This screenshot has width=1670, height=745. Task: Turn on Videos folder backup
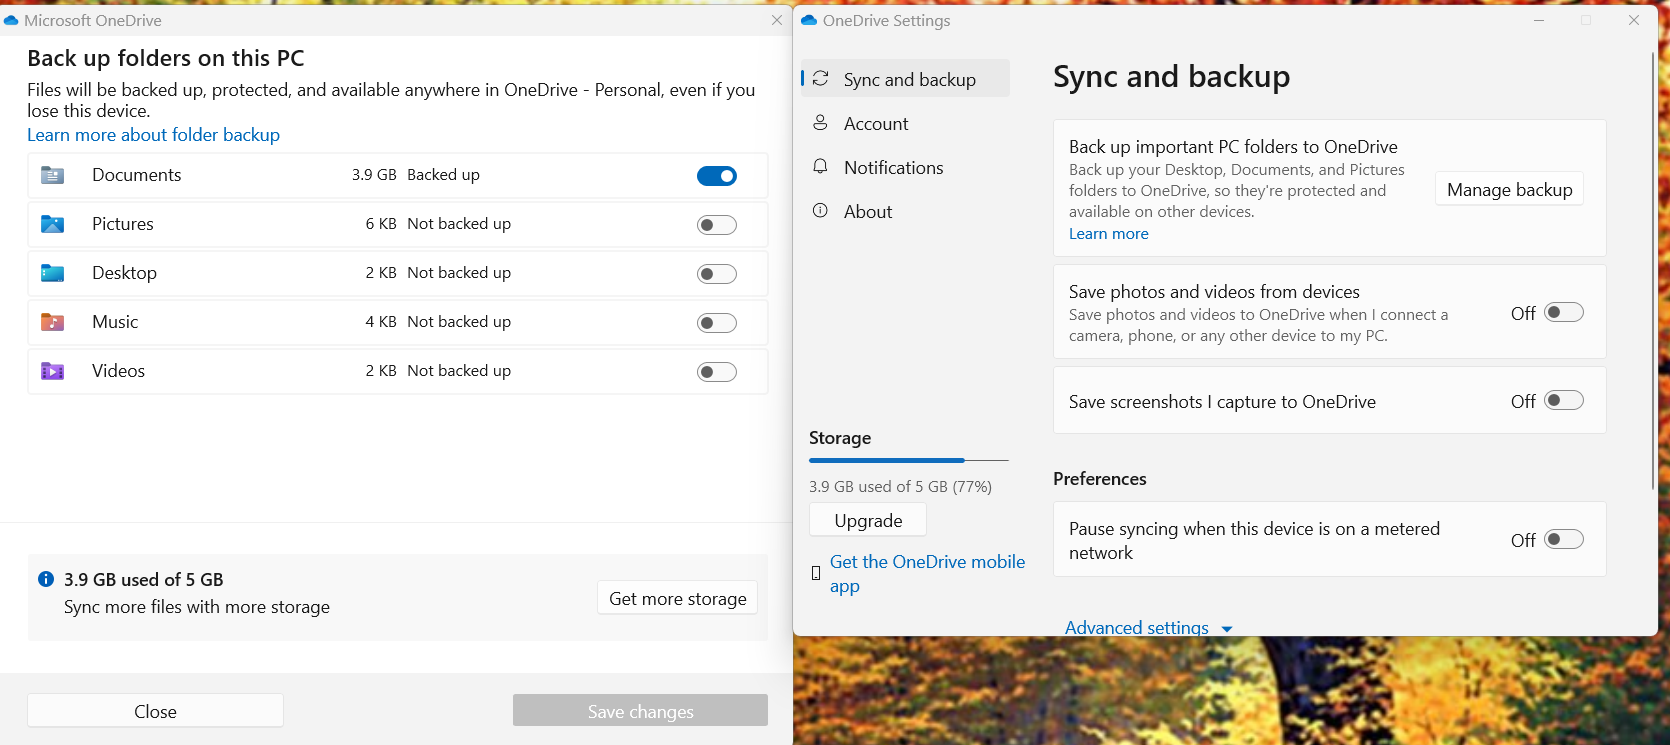click(x=717, y=372)
